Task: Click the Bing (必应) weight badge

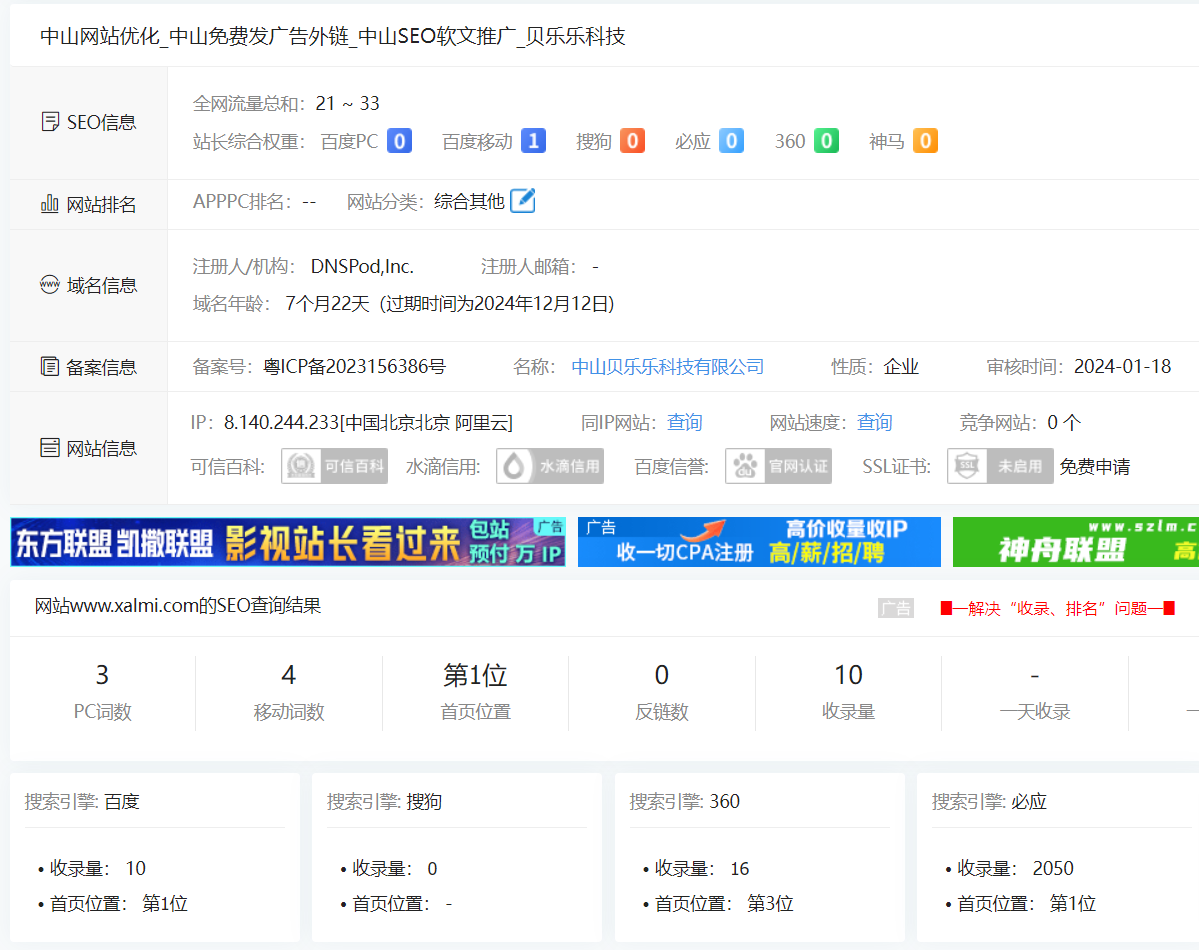Action: coord(731,141)
